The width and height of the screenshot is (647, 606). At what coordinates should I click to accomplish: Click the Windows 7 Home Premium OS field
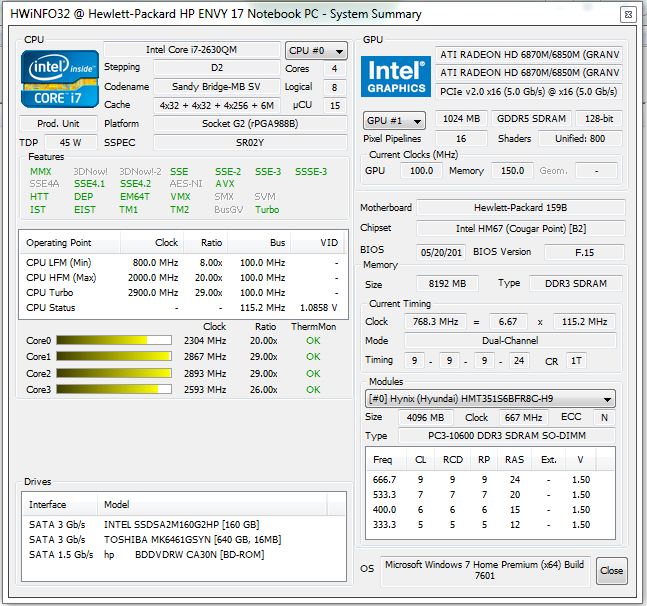click(x=485, y=570)
